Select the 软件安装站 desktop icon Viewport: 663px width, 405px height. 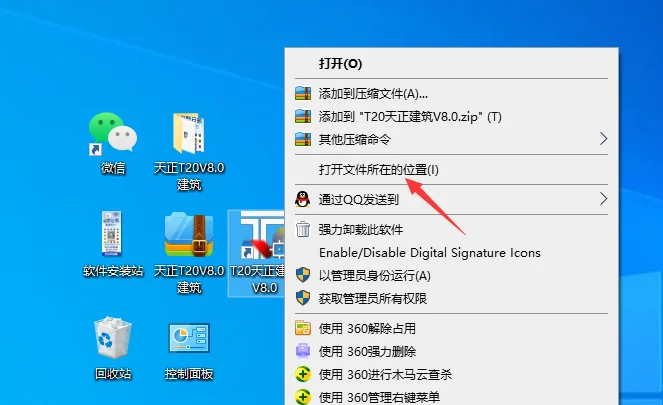pyautogui.click(x=112, y=234)
